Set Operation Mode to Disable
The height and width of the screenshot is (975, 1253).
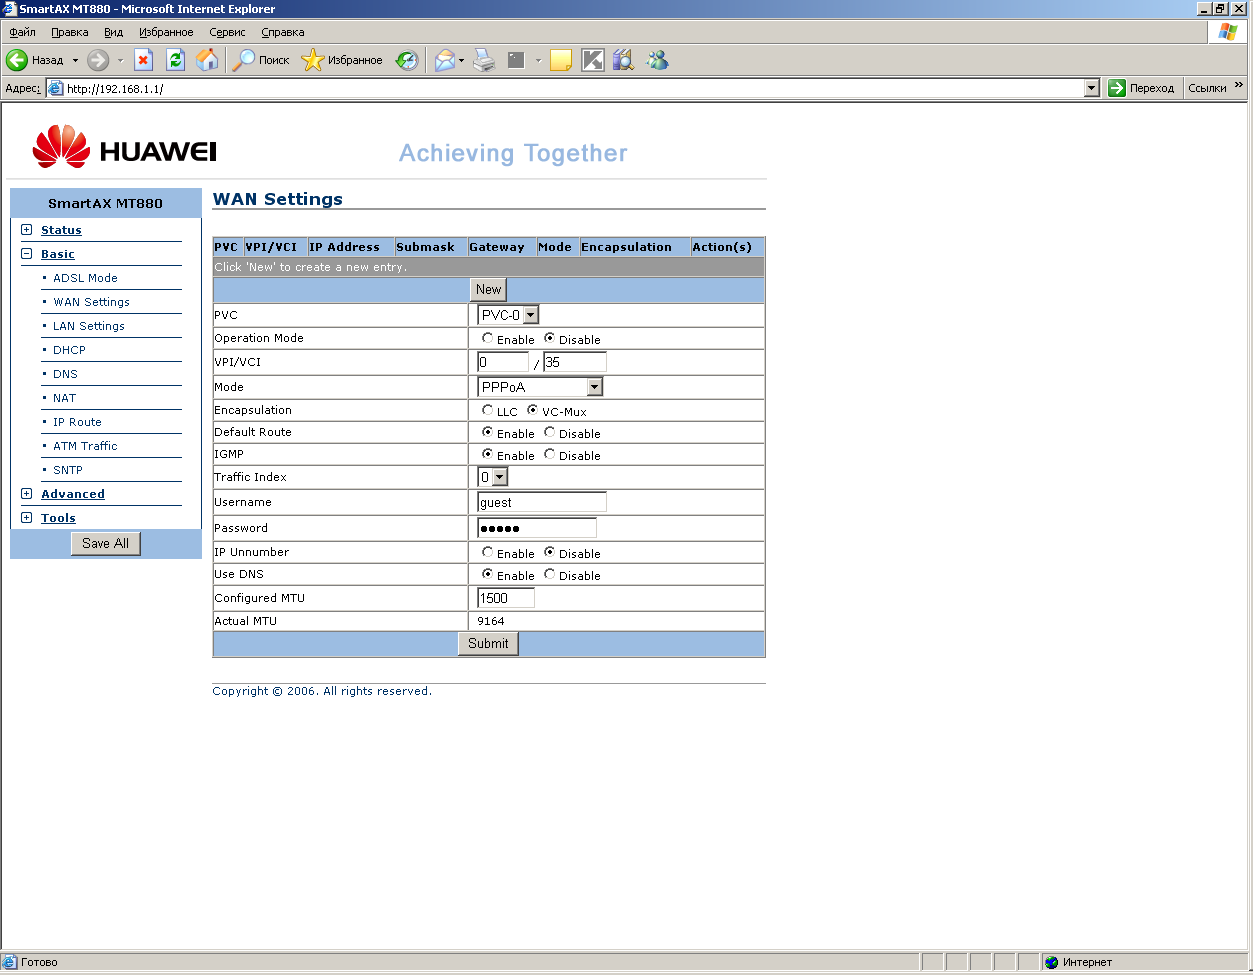pos(549,339)
